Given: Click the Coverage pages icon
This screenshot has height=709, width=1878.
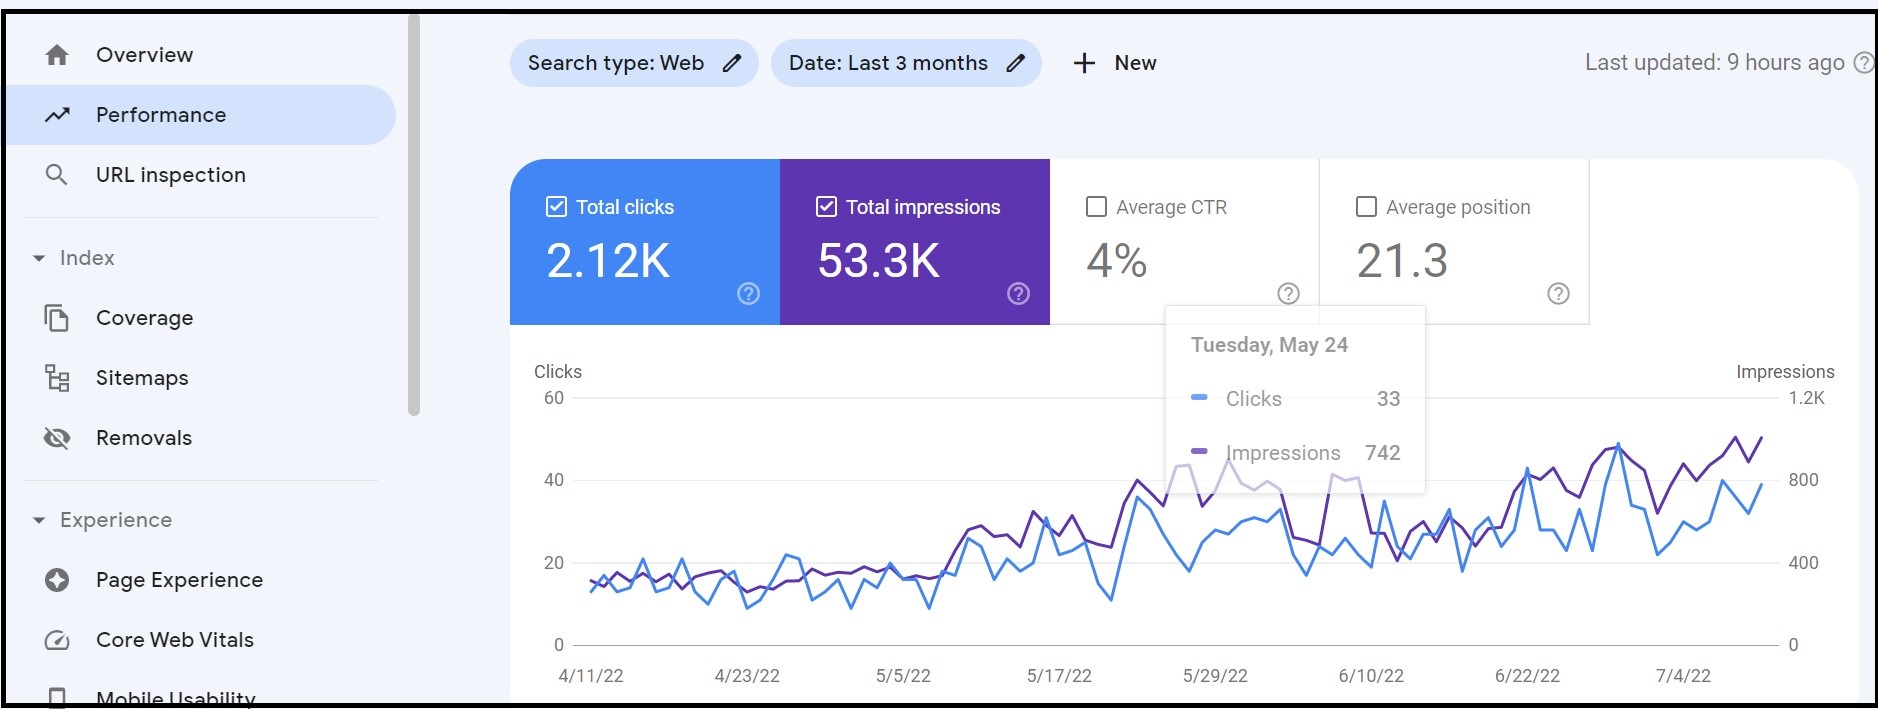Looking at the screenshot, I should click(57, 318).
